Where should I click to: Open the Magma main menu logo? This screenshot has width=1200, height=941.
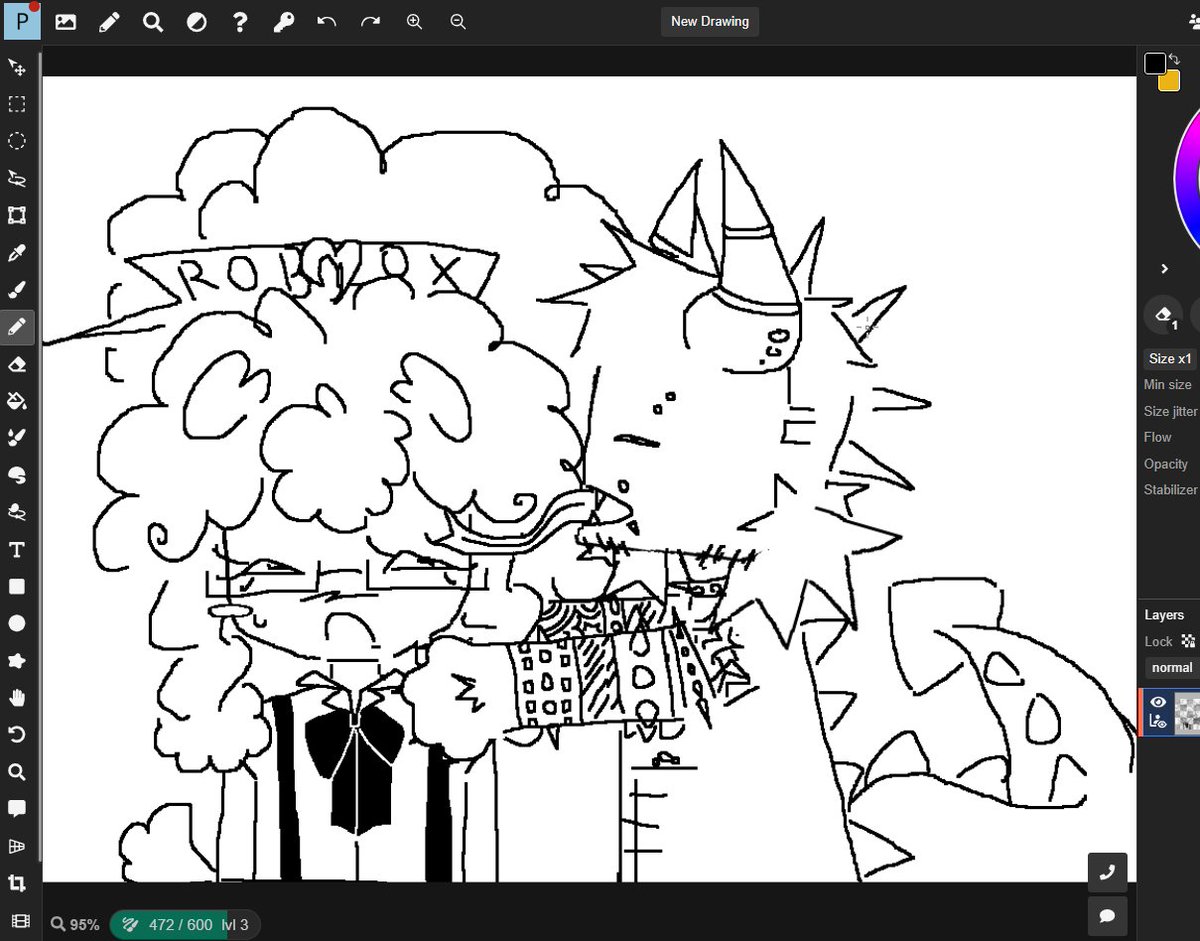(21, 21)
